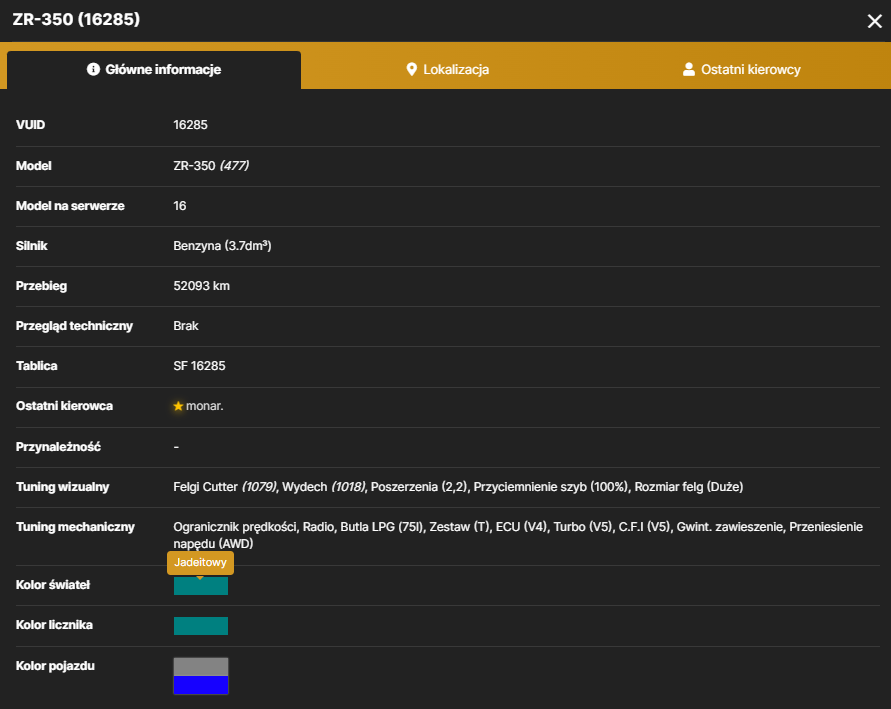Click the Tablica label

click(36, 366)
